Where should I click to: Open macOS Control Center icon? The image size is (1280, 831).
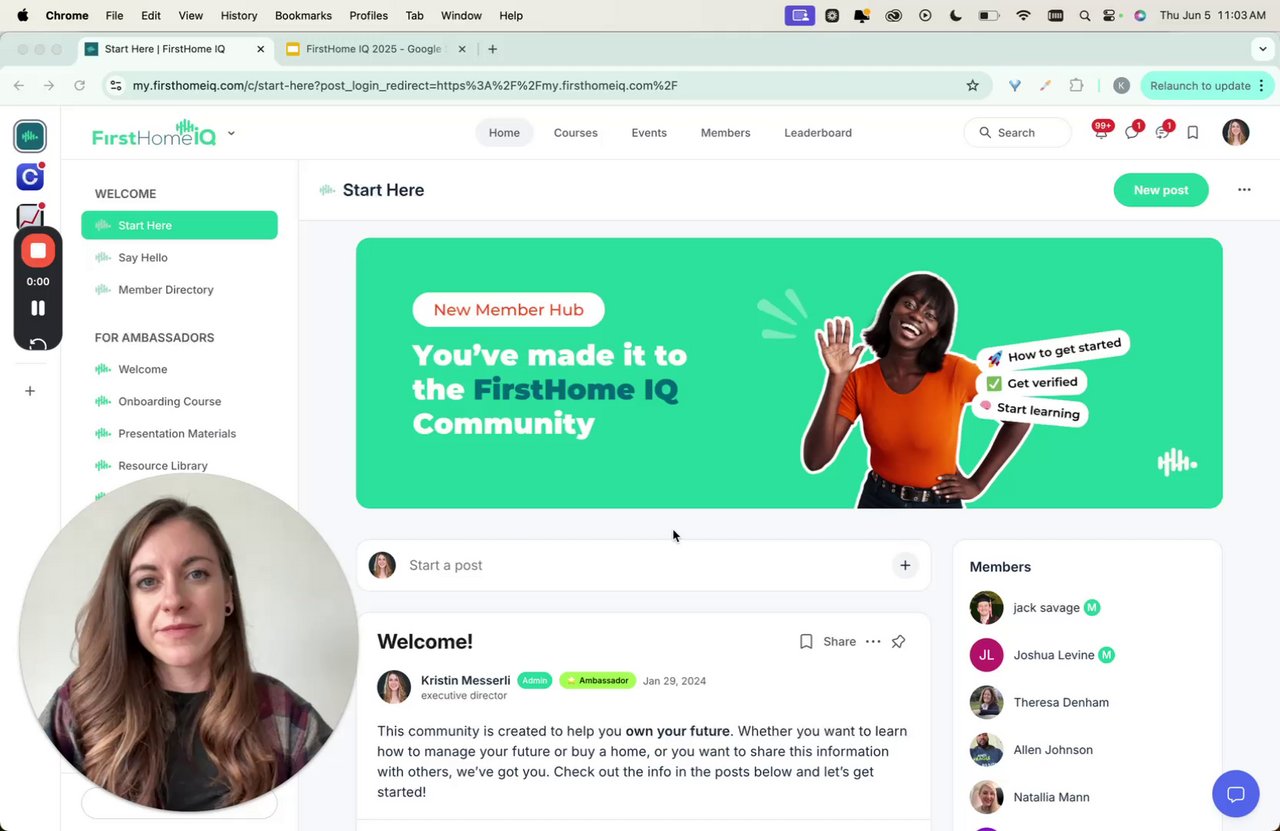[1109, 15]
